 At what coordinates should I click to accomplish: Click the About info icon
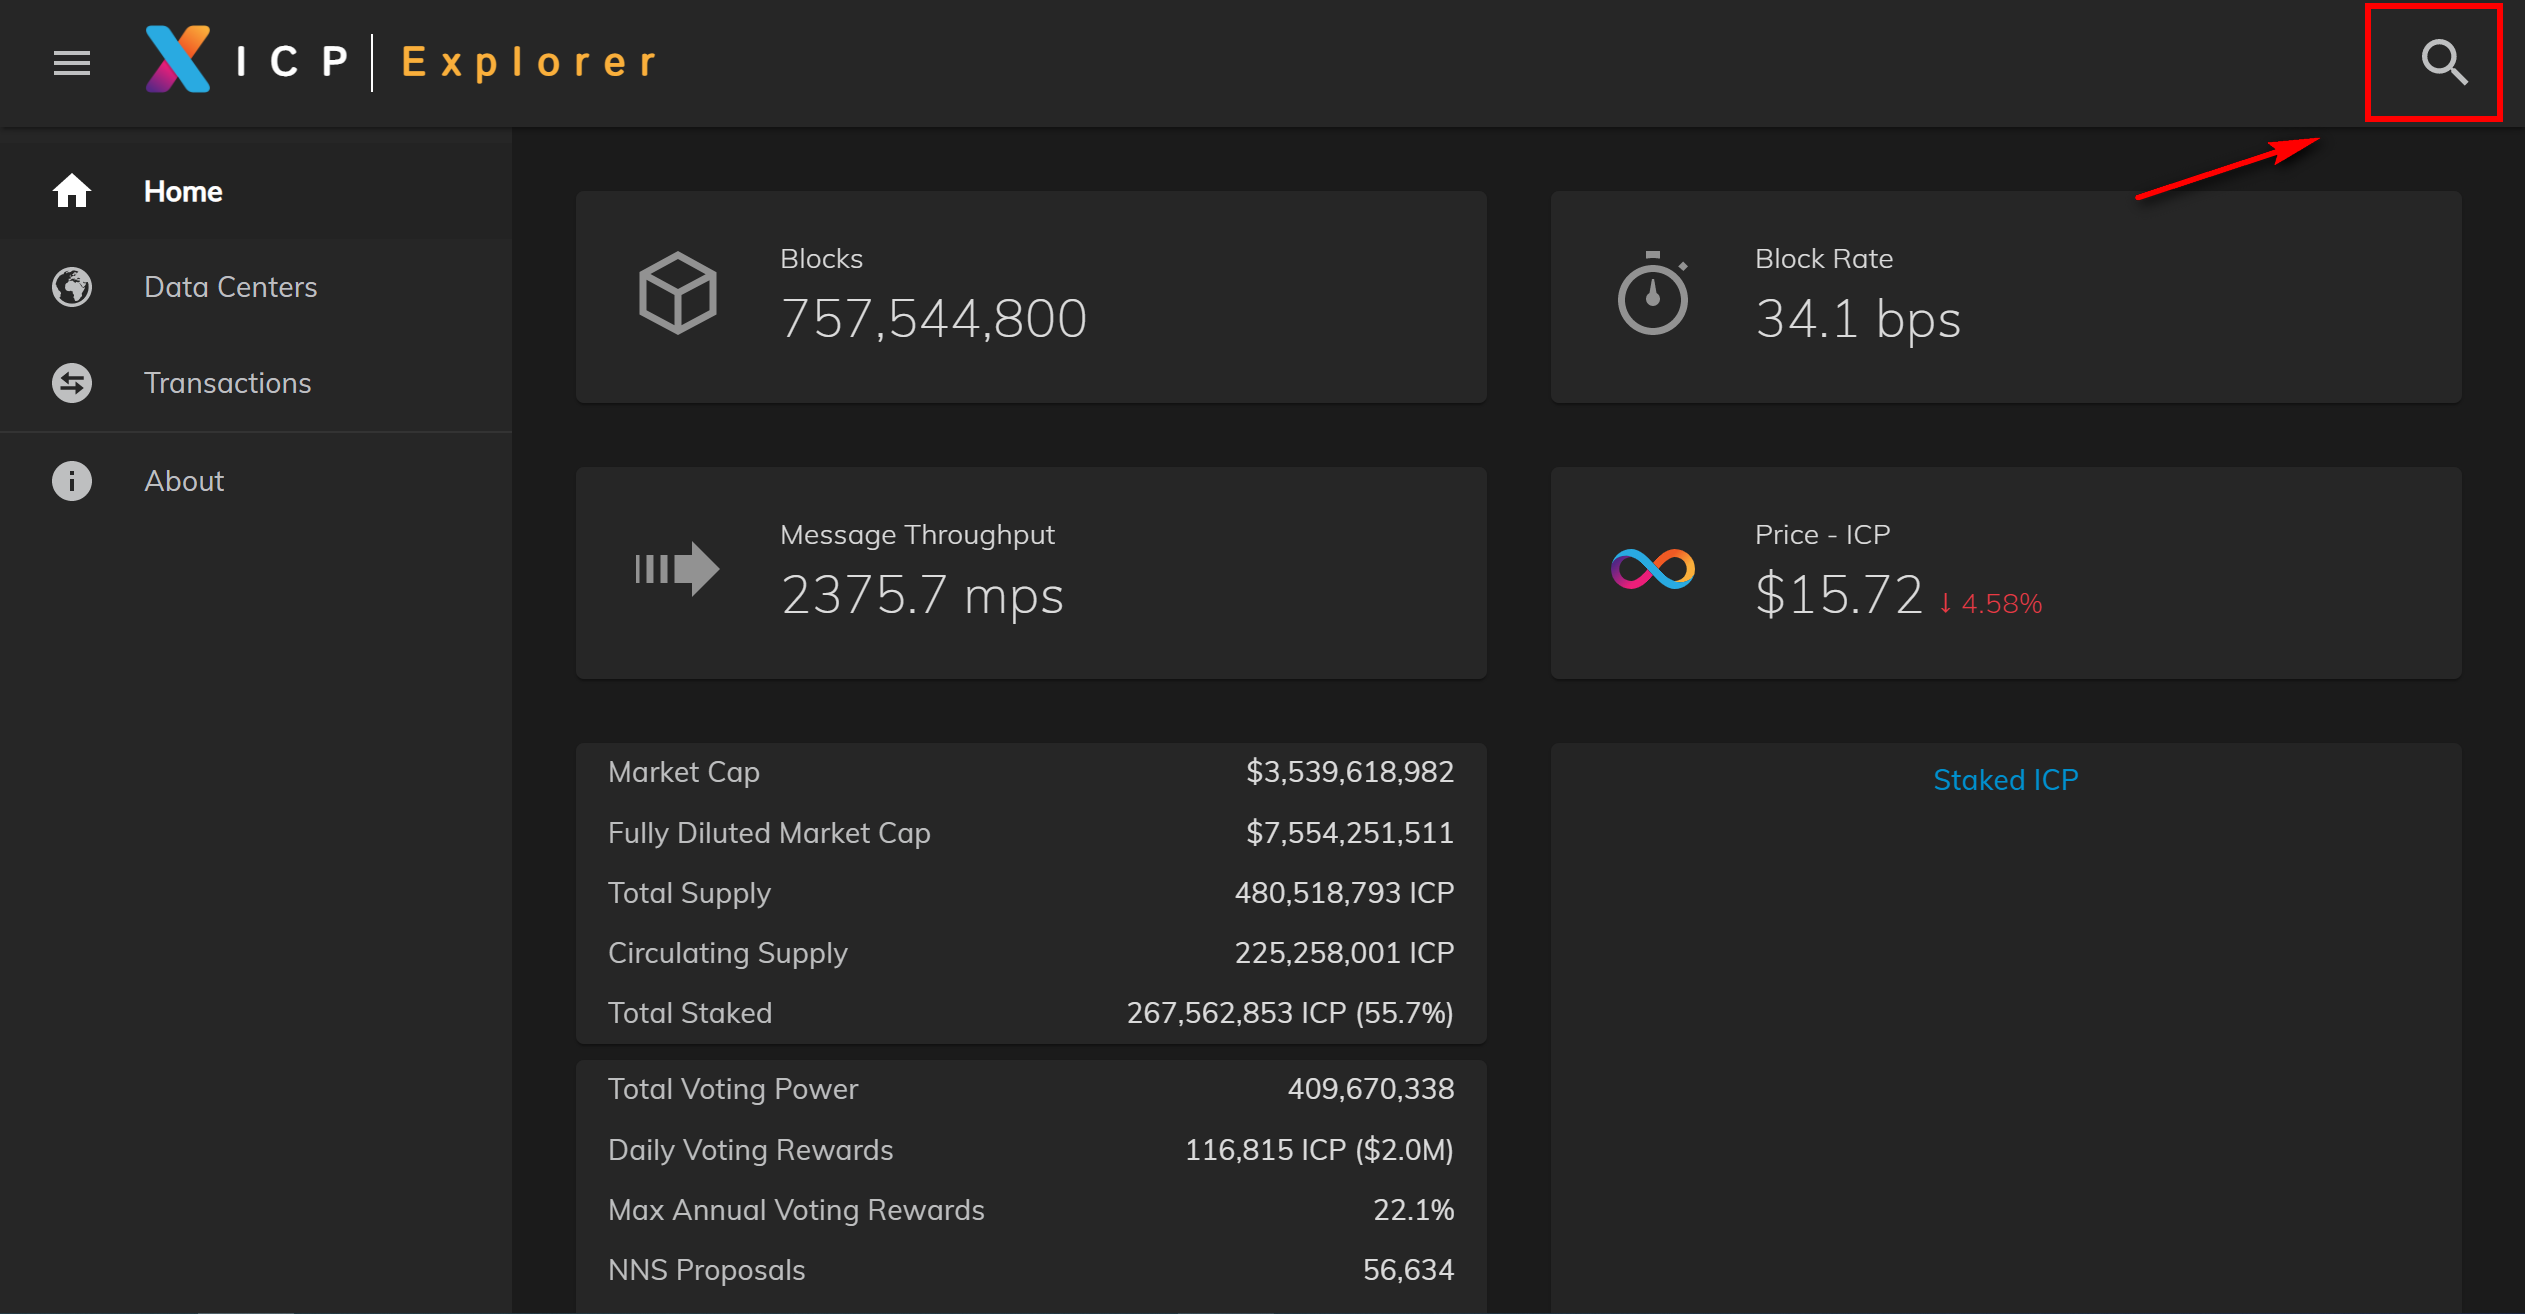[x=72, y=481]
